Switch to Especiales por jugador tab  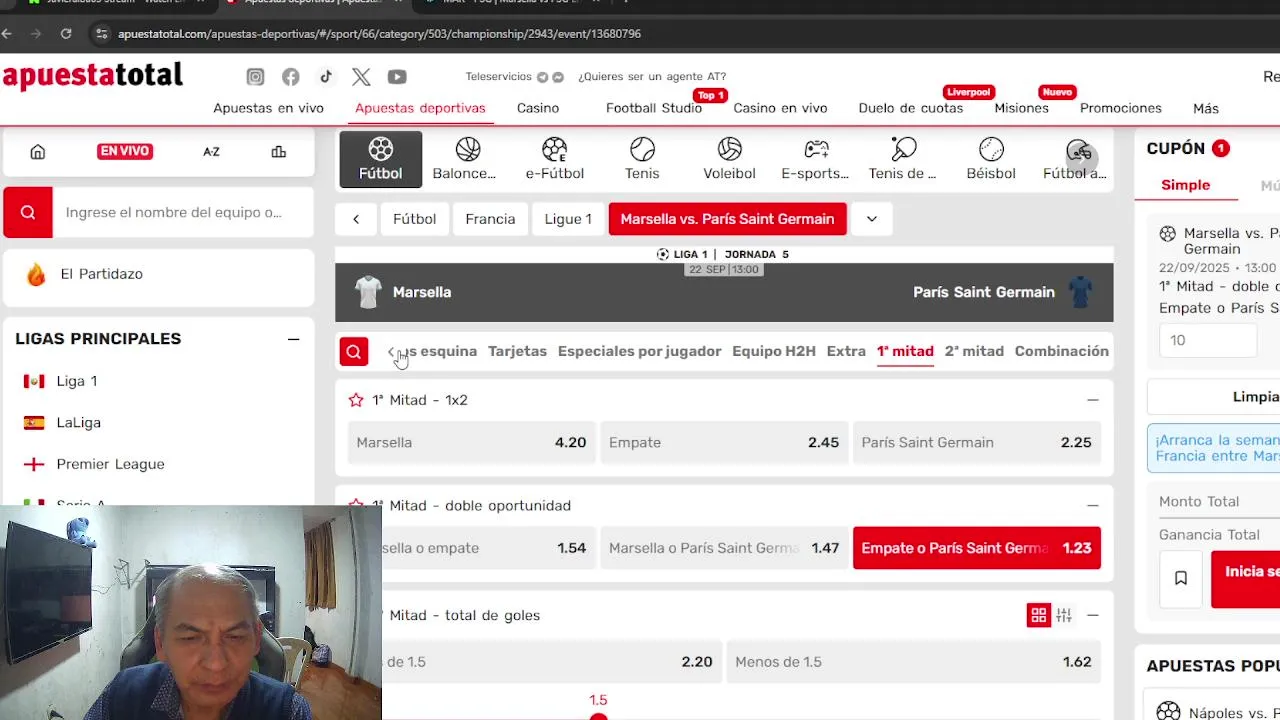click(x=639, y=351)
